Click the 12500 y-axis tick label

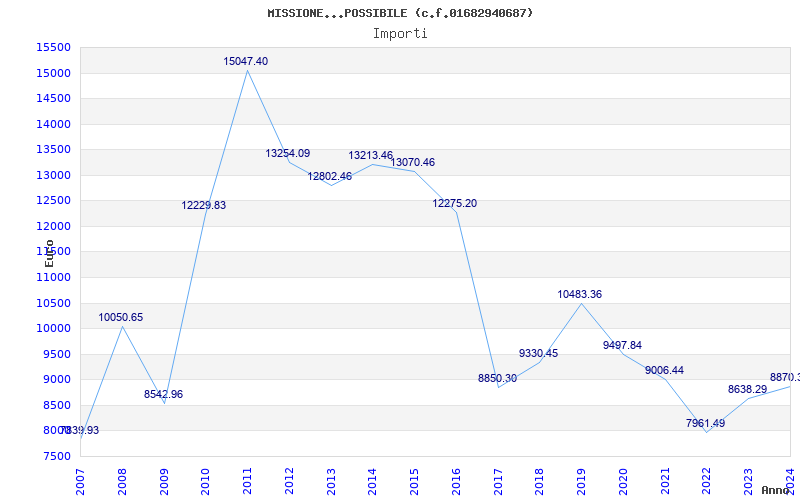pyautogui.click(x=54, y=201)
